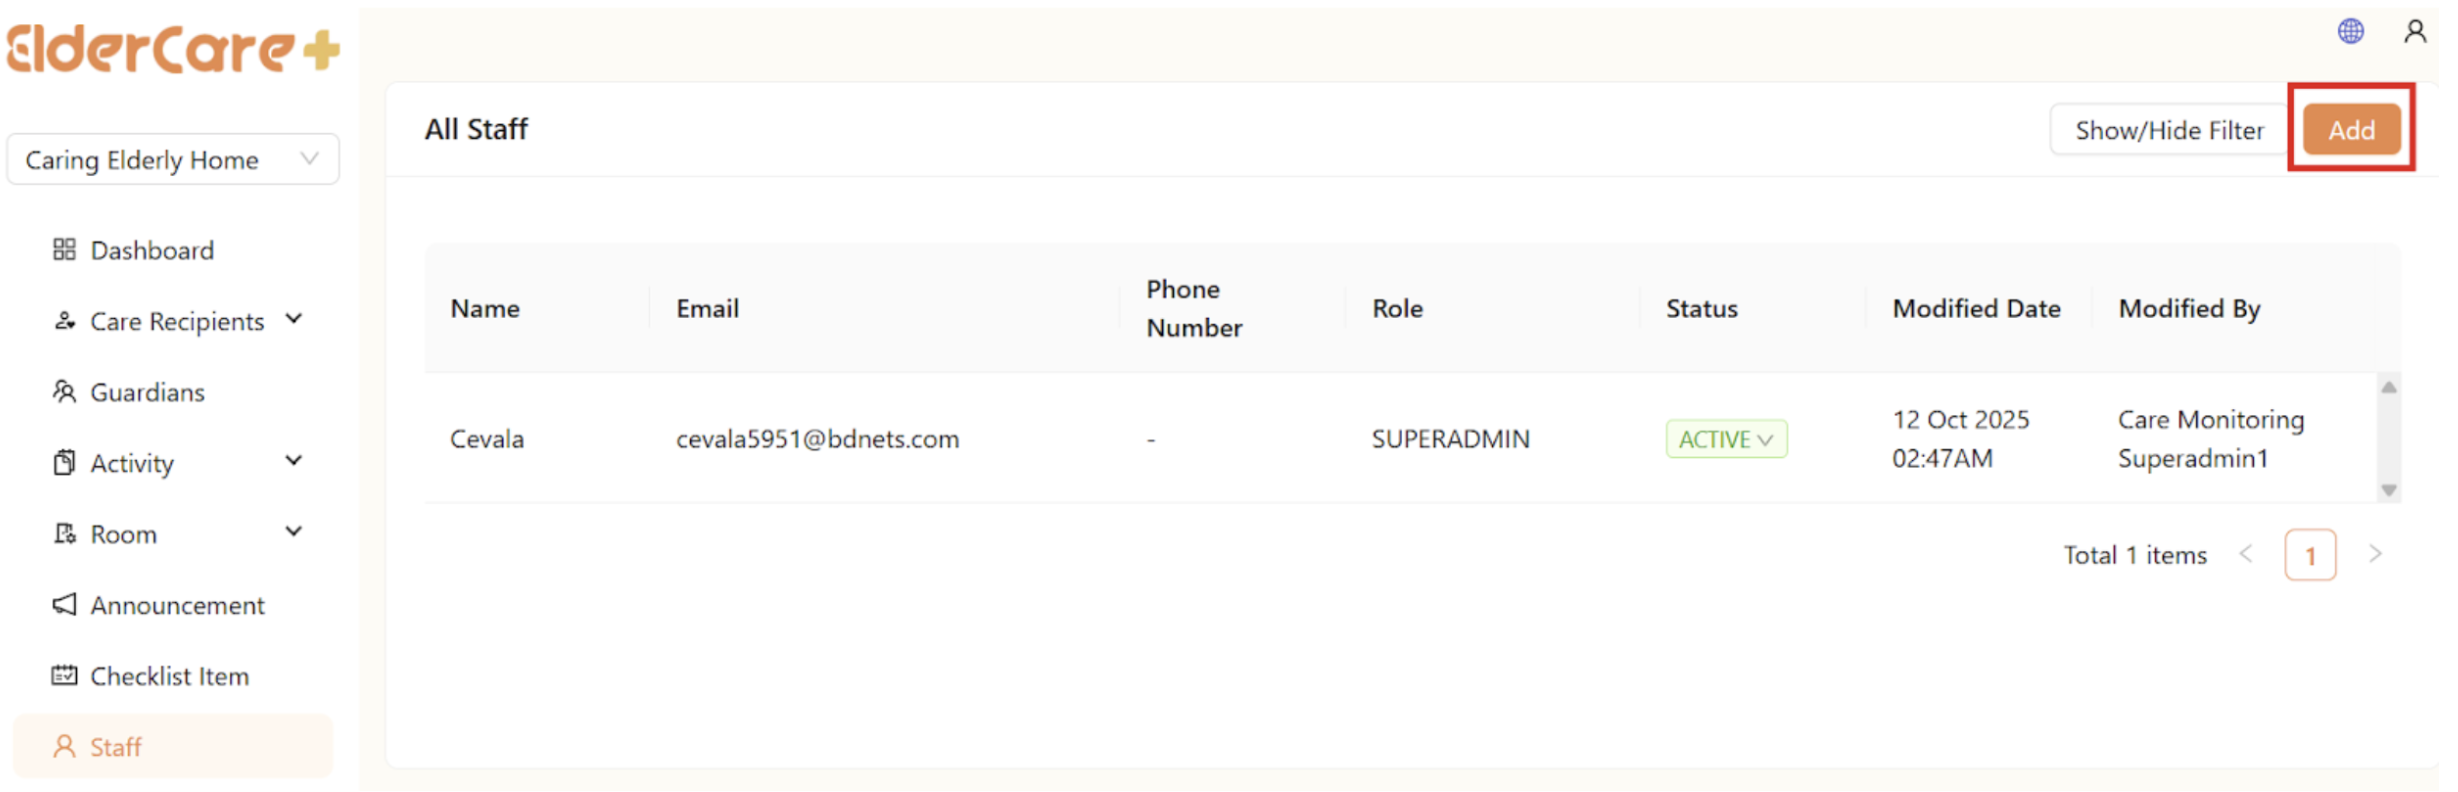The height and width of the screenshot is (792, 2458).
Task: Click the Guardians icon
Action: [x=64, y=391]
